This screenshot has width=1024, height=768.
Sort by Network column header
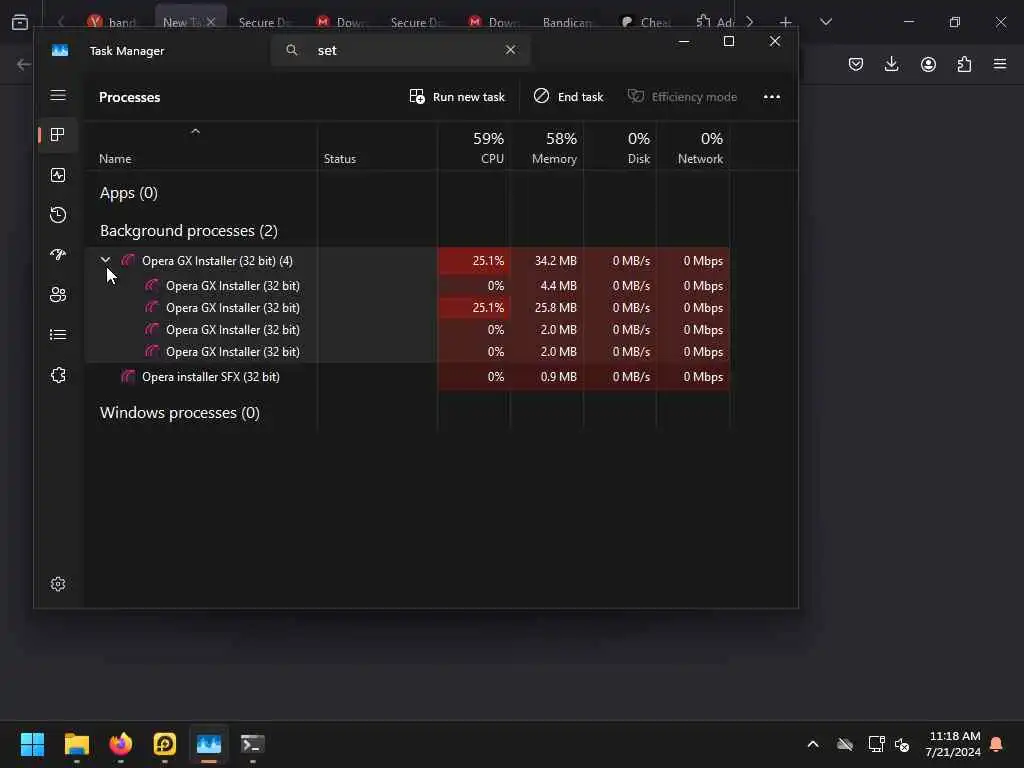(694, 148)
